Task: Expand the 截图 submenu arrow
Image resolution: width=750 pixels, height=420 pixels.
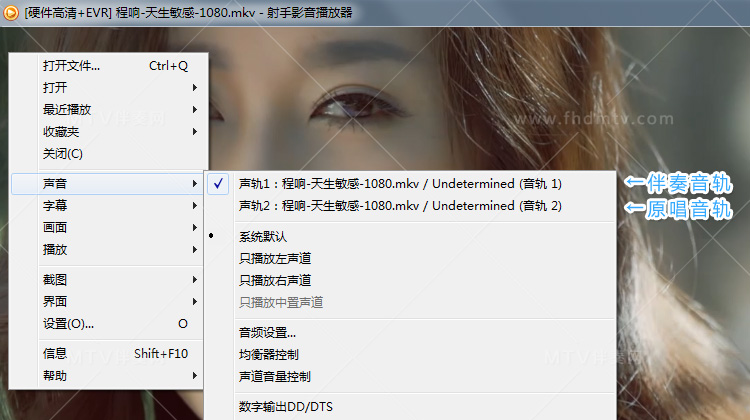Action: pos(195,279)
